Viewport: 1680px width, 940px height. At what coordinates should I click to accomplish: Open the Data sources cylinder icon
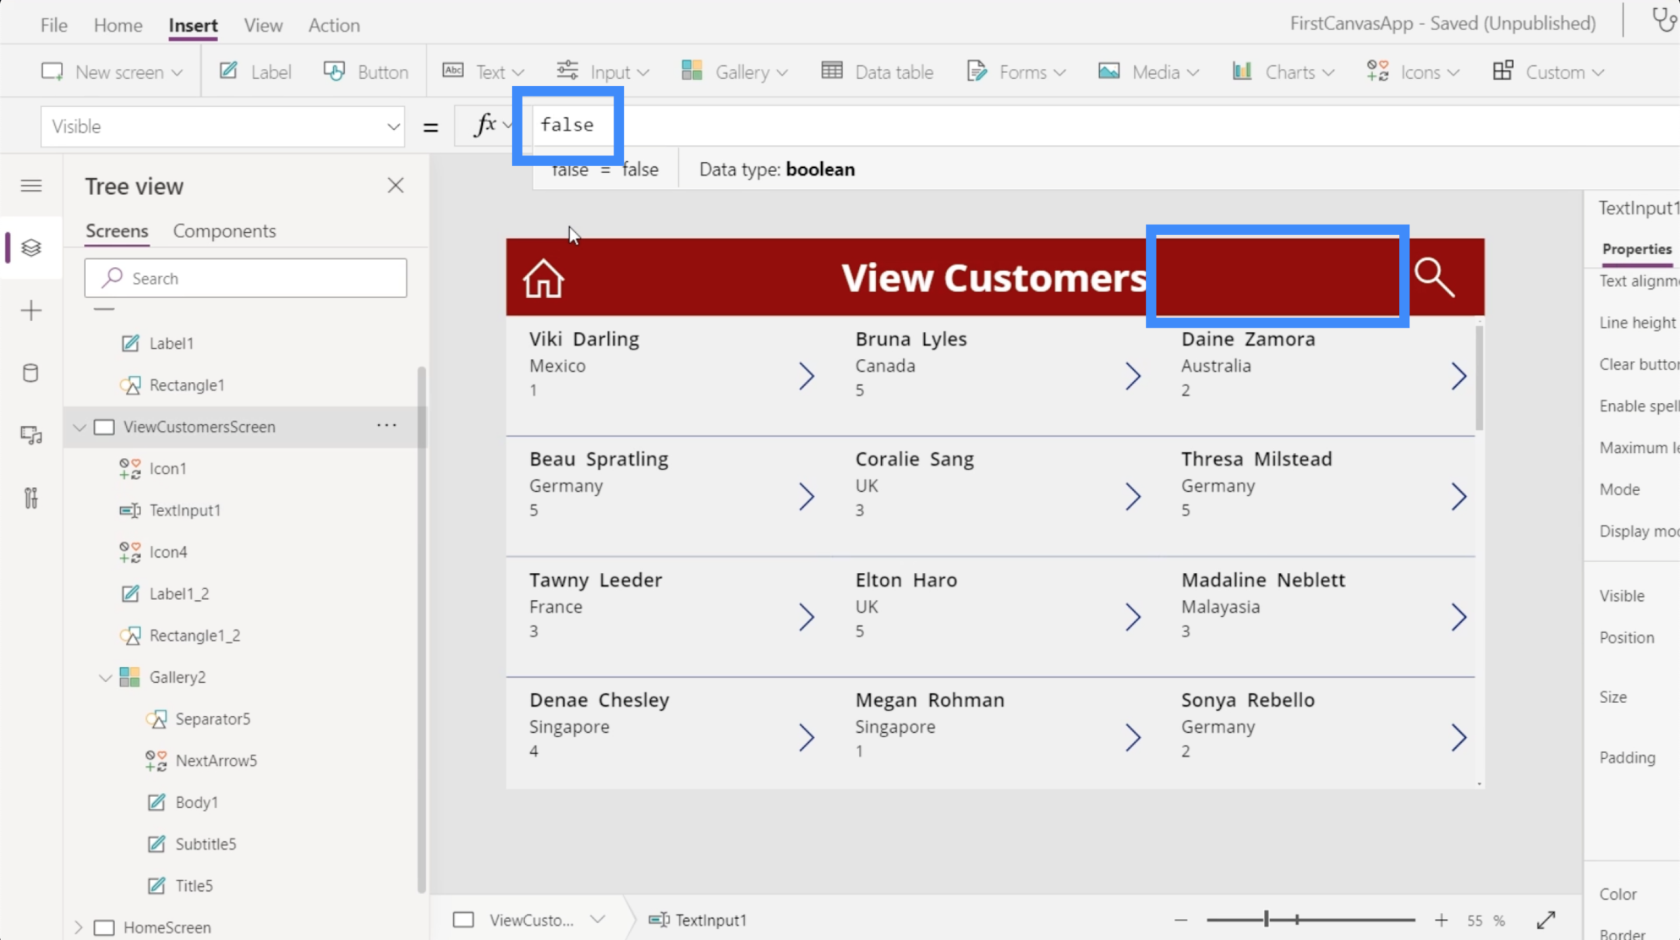click(x=31, y=373)
